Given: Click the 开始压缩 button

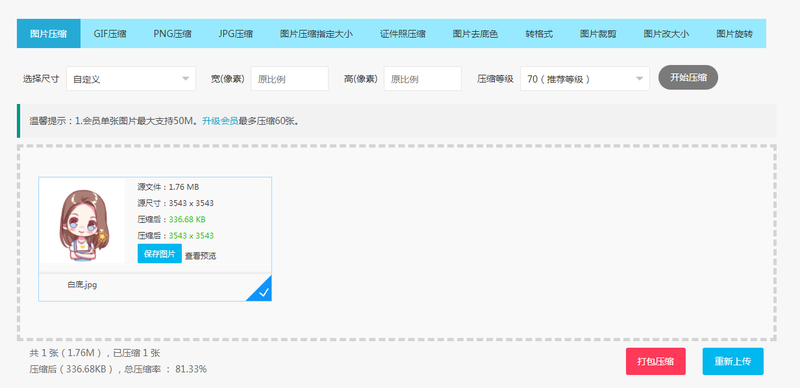Looking at the screenshot, I should point(688,78).
